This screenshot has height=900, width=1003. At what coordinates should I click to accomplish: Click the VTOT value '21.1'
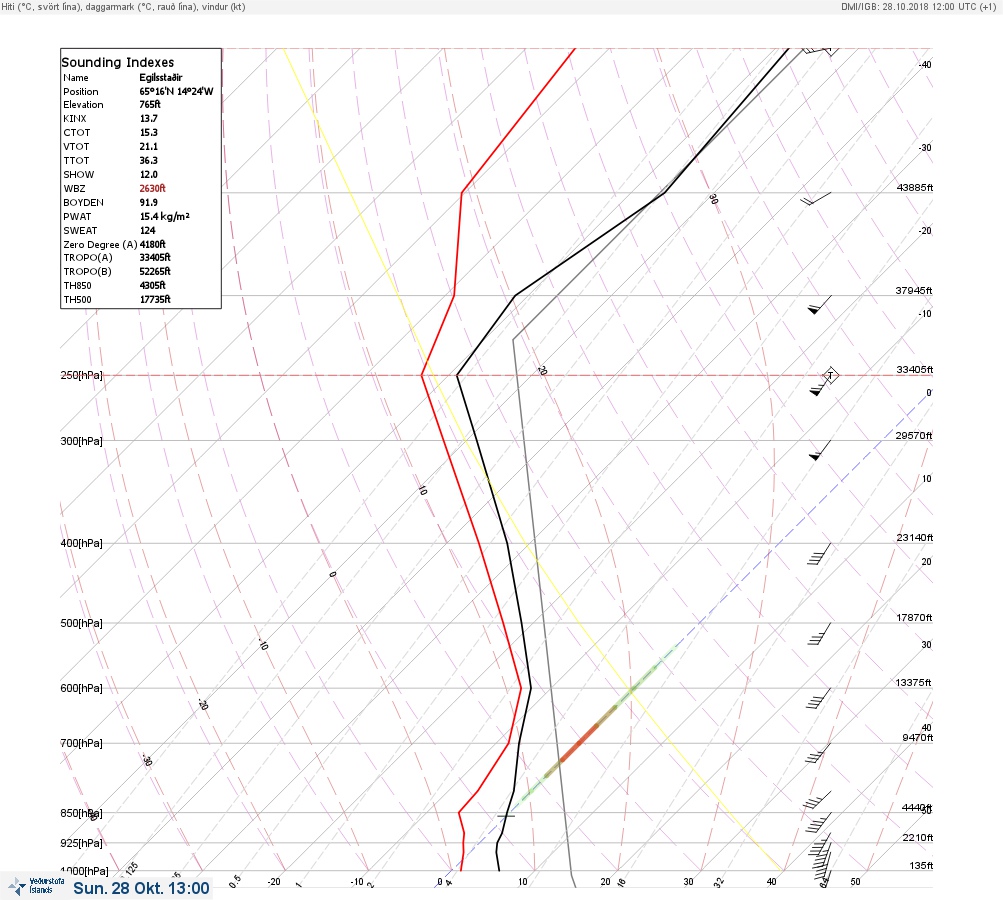pyautogui.click(x=148, y=146)
